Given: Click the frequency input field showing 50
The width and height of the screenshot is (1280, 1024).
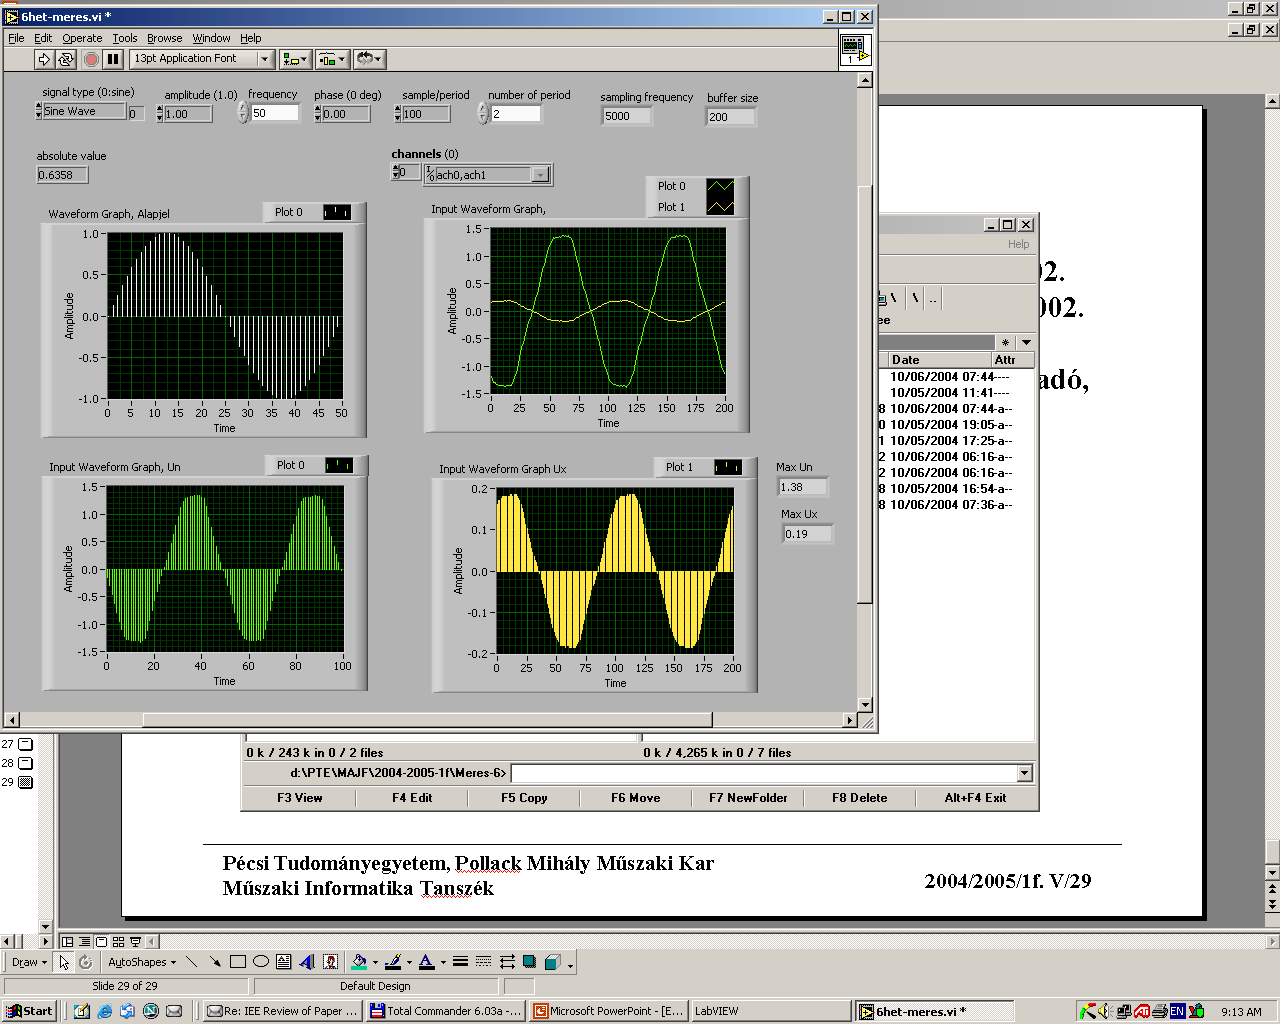Looking at the screenshot, I should (x=274, y=113).
